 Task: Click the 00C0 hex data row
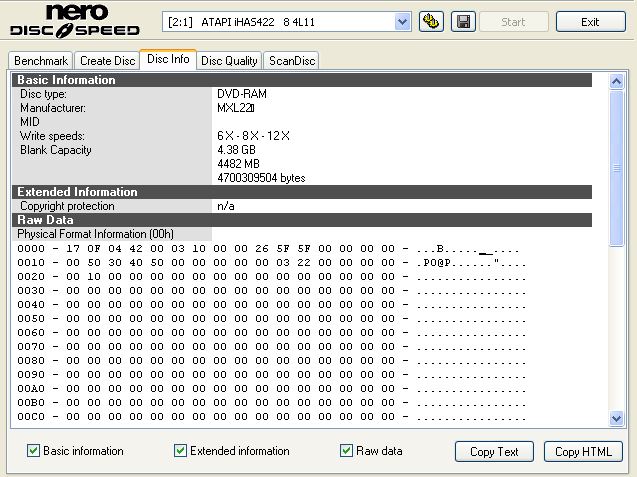271,417
